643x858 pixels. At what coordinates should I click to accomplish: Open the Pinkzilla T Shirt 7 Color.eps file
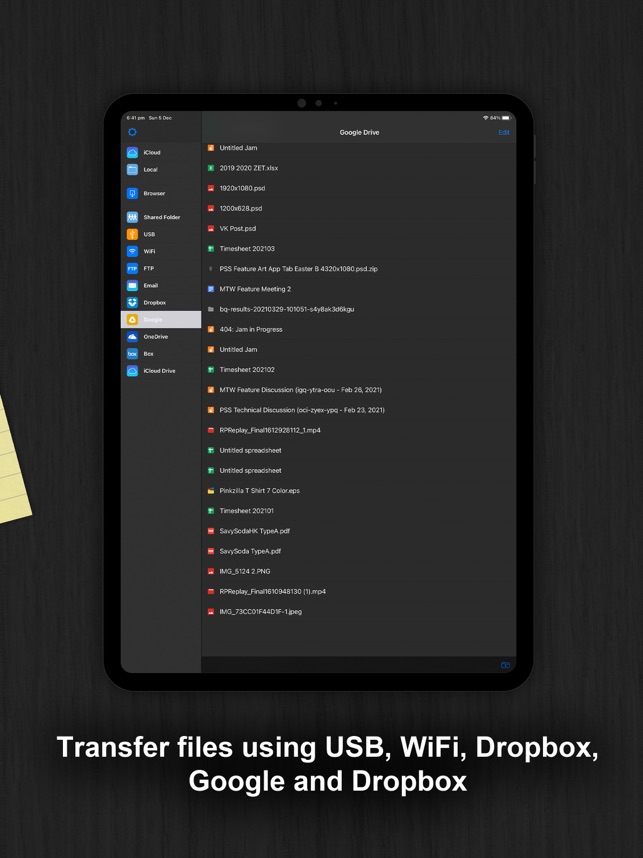click(x=259, y=491)
